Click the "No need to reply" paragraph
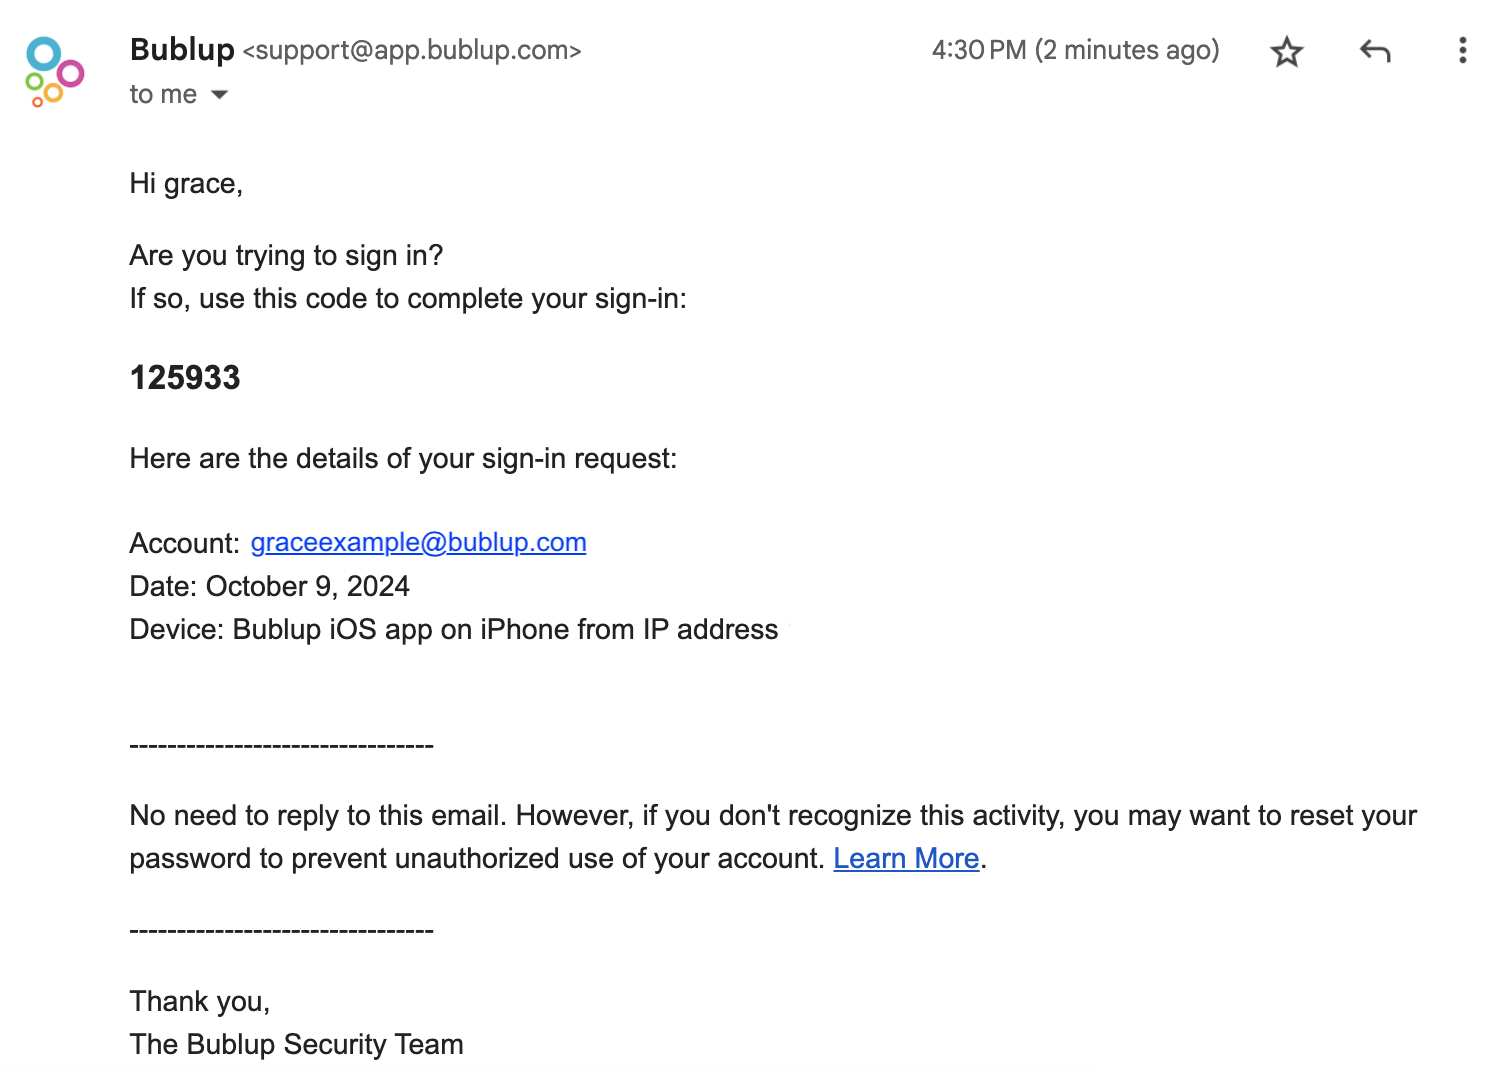 [x=773, y=837]
